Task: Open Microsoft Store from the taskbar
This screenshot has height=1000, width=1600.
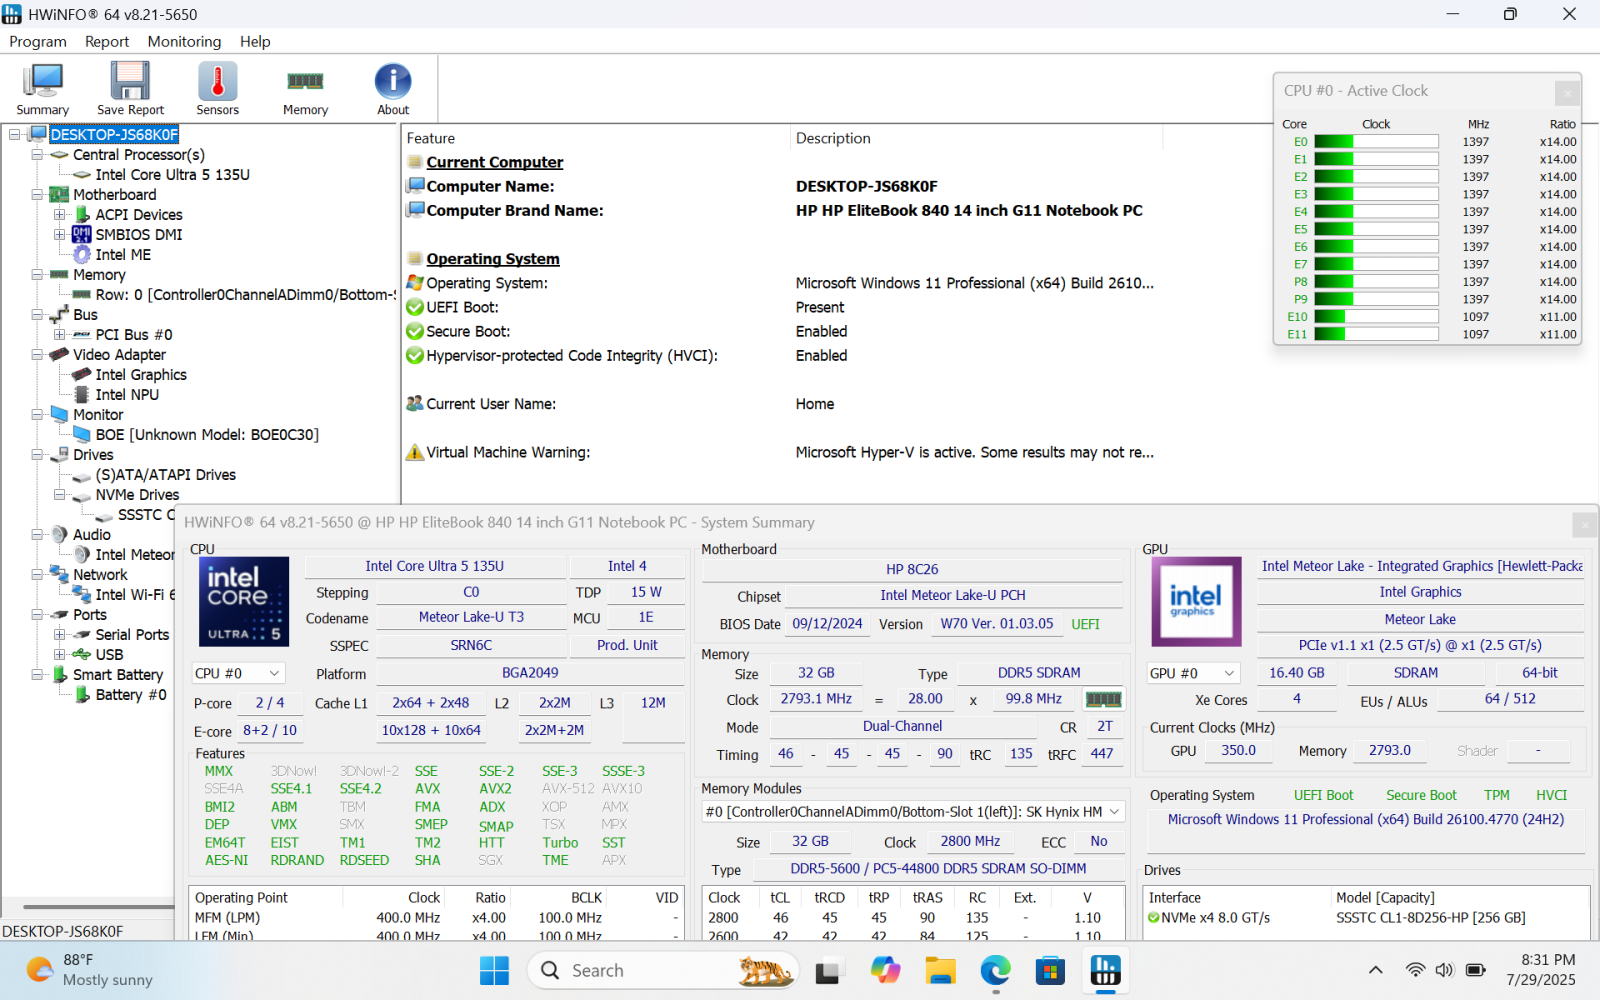Action: (1050, 970)
